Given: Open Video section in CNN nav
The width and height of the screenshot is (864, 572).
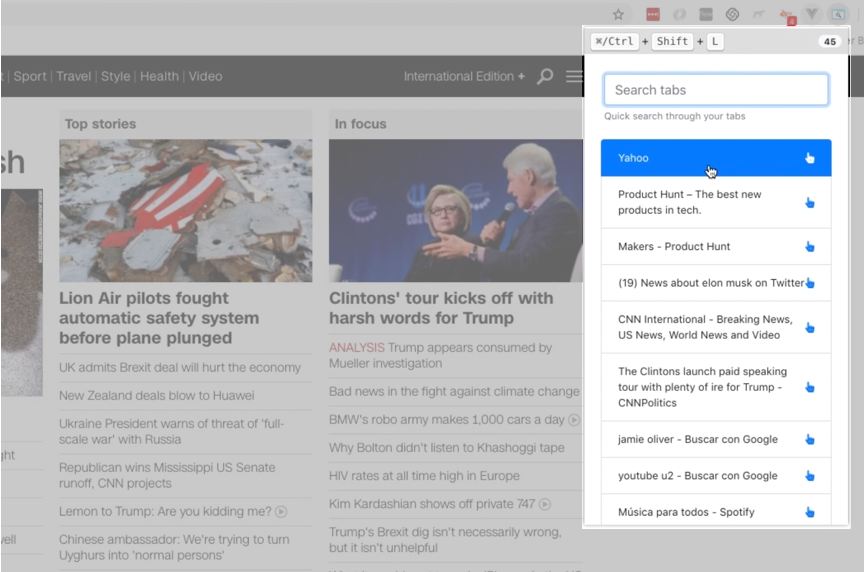Looking at the screenshot, I should [206, 76].
